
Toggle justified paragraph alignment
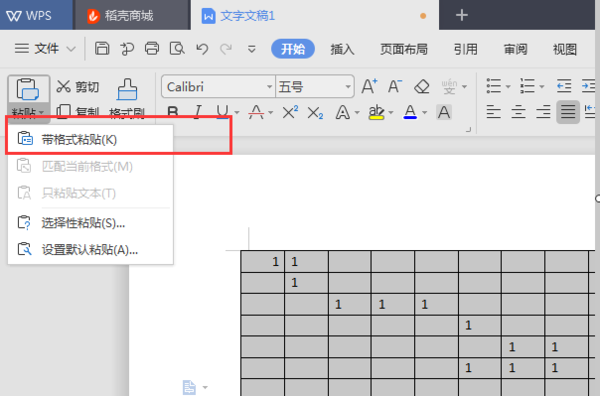click(x=568, y=112)
